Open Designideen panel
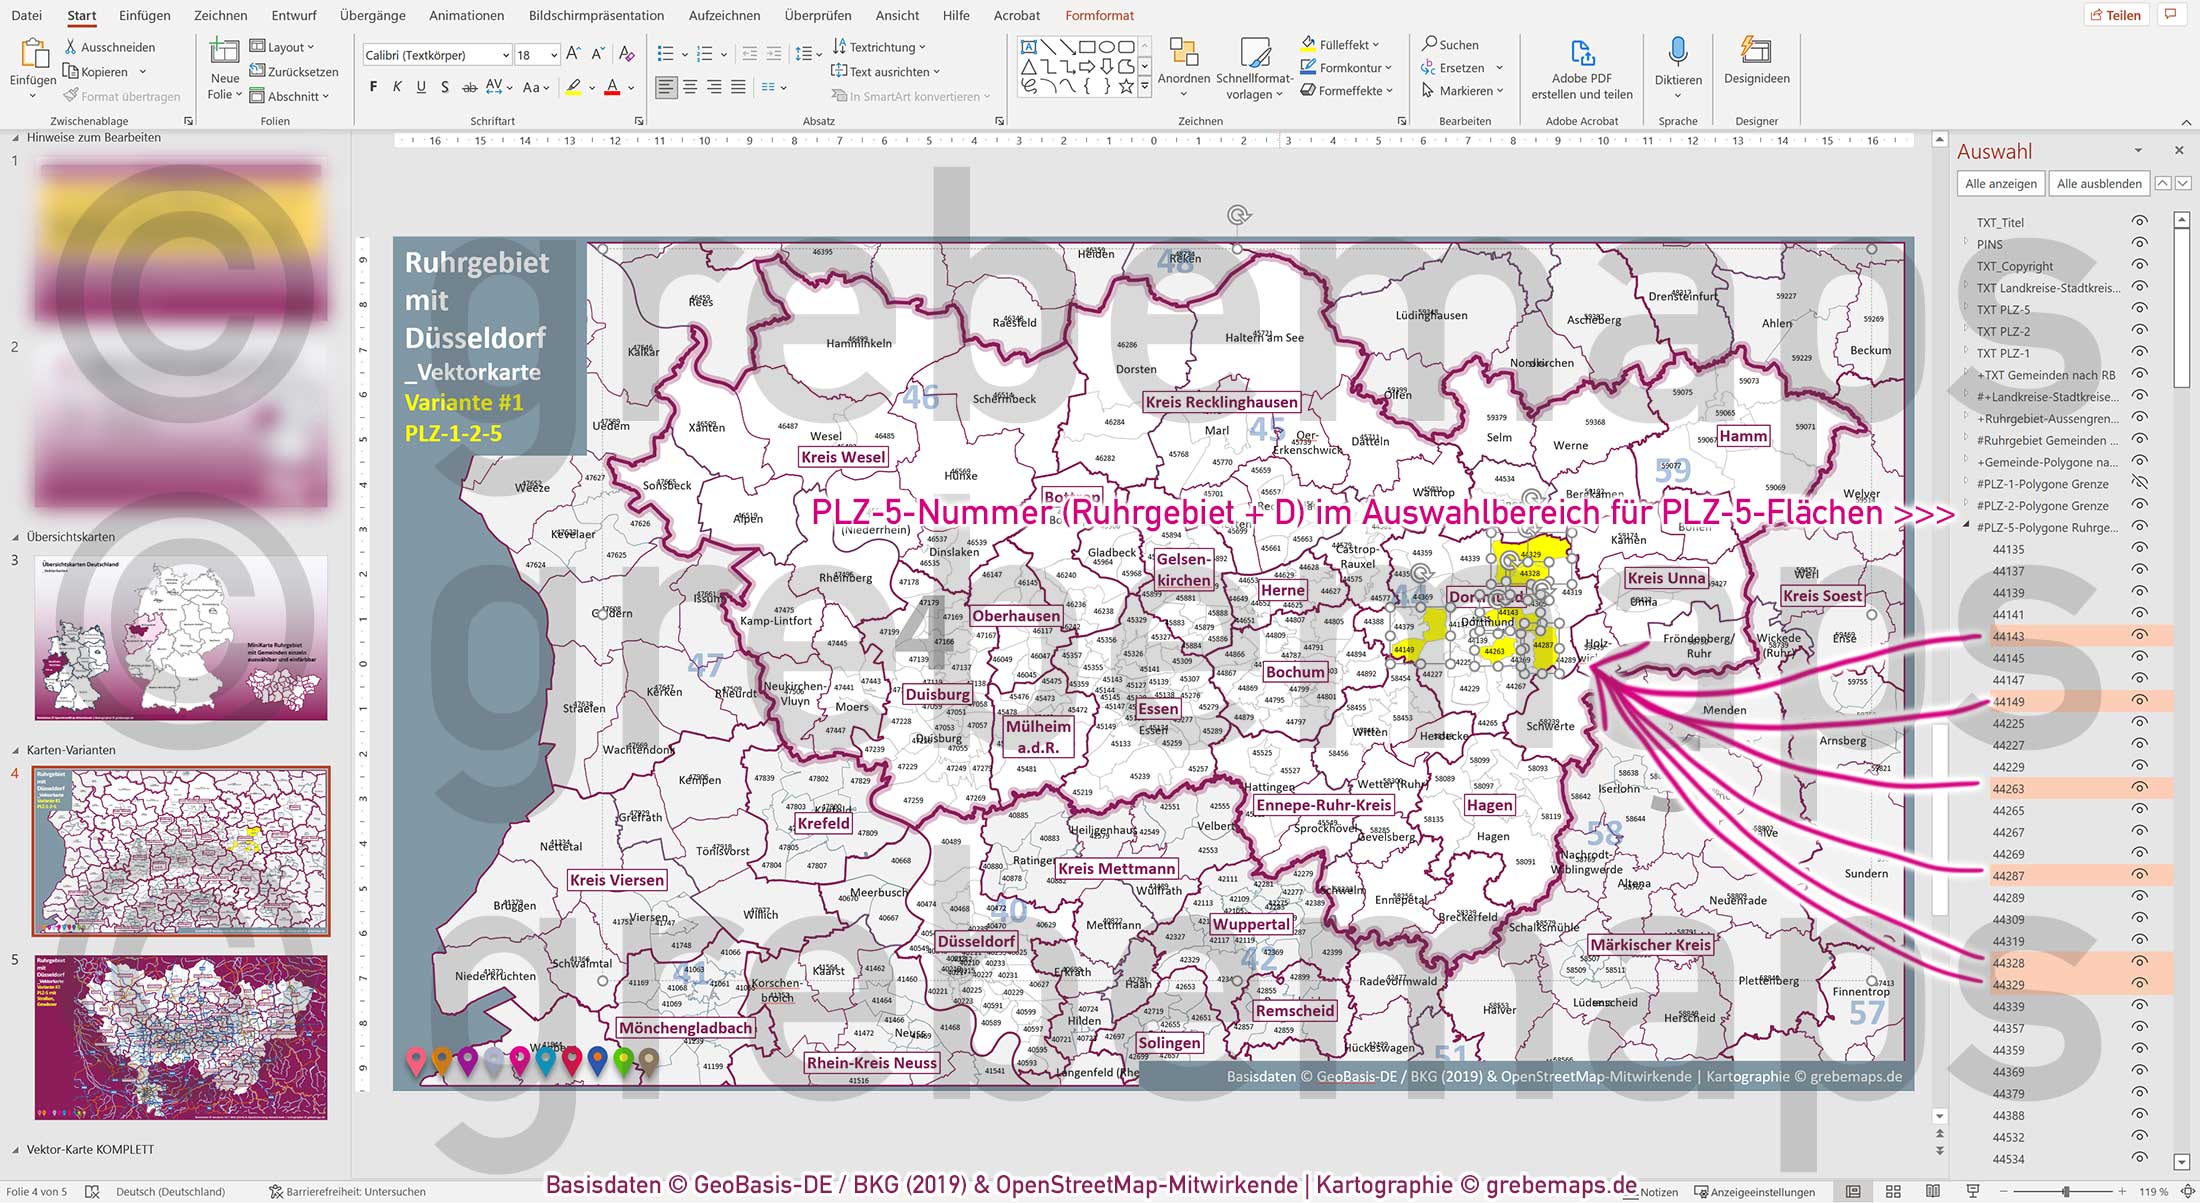The image size is (2200, 1203). point(1755,60)
